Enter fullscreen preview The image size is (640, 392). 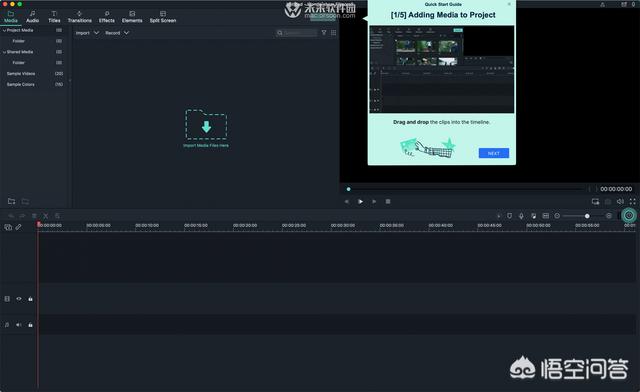(632, 201)
